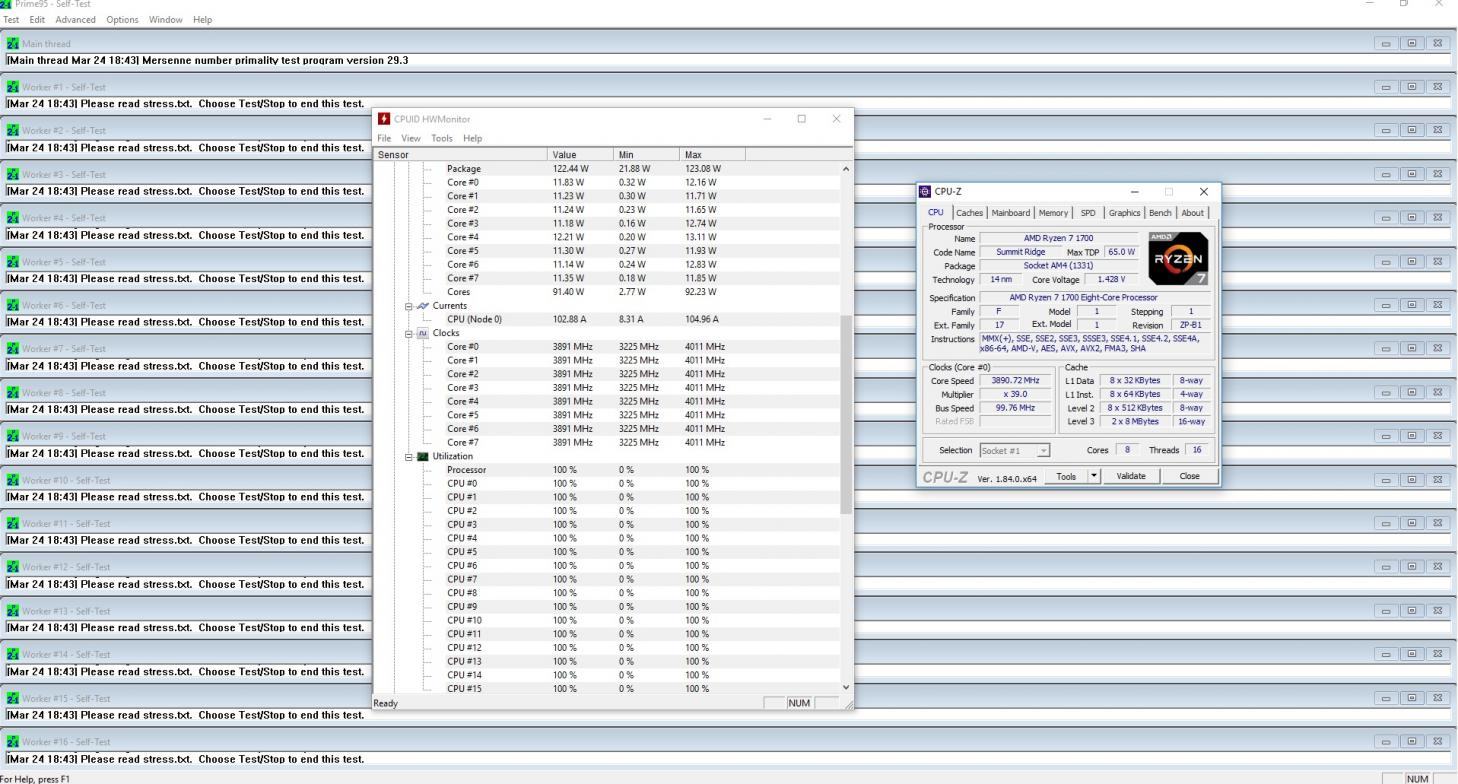This screenshot has height=784, width=1458.
Task: Click the Worker #13 window icon
Action: click(x=12, y=611)
